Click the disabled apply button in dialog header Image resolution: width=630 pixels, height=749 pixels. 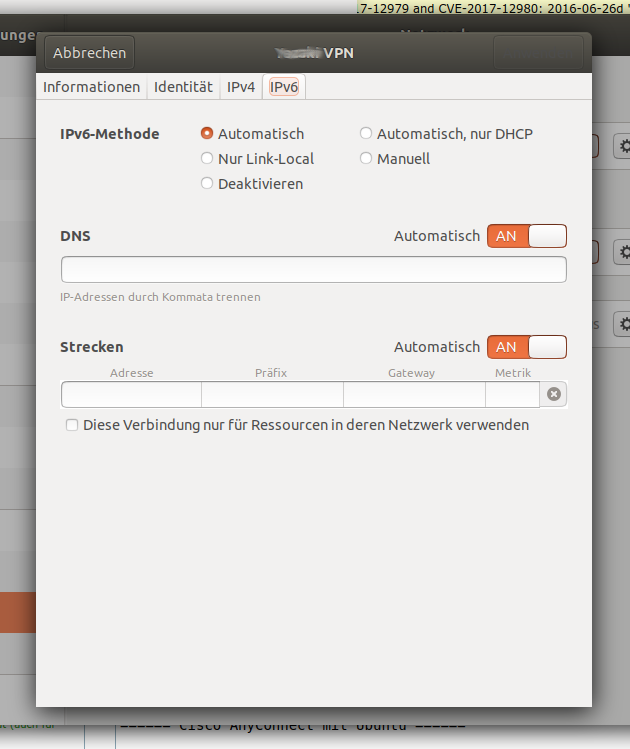(x=538, y=53)
